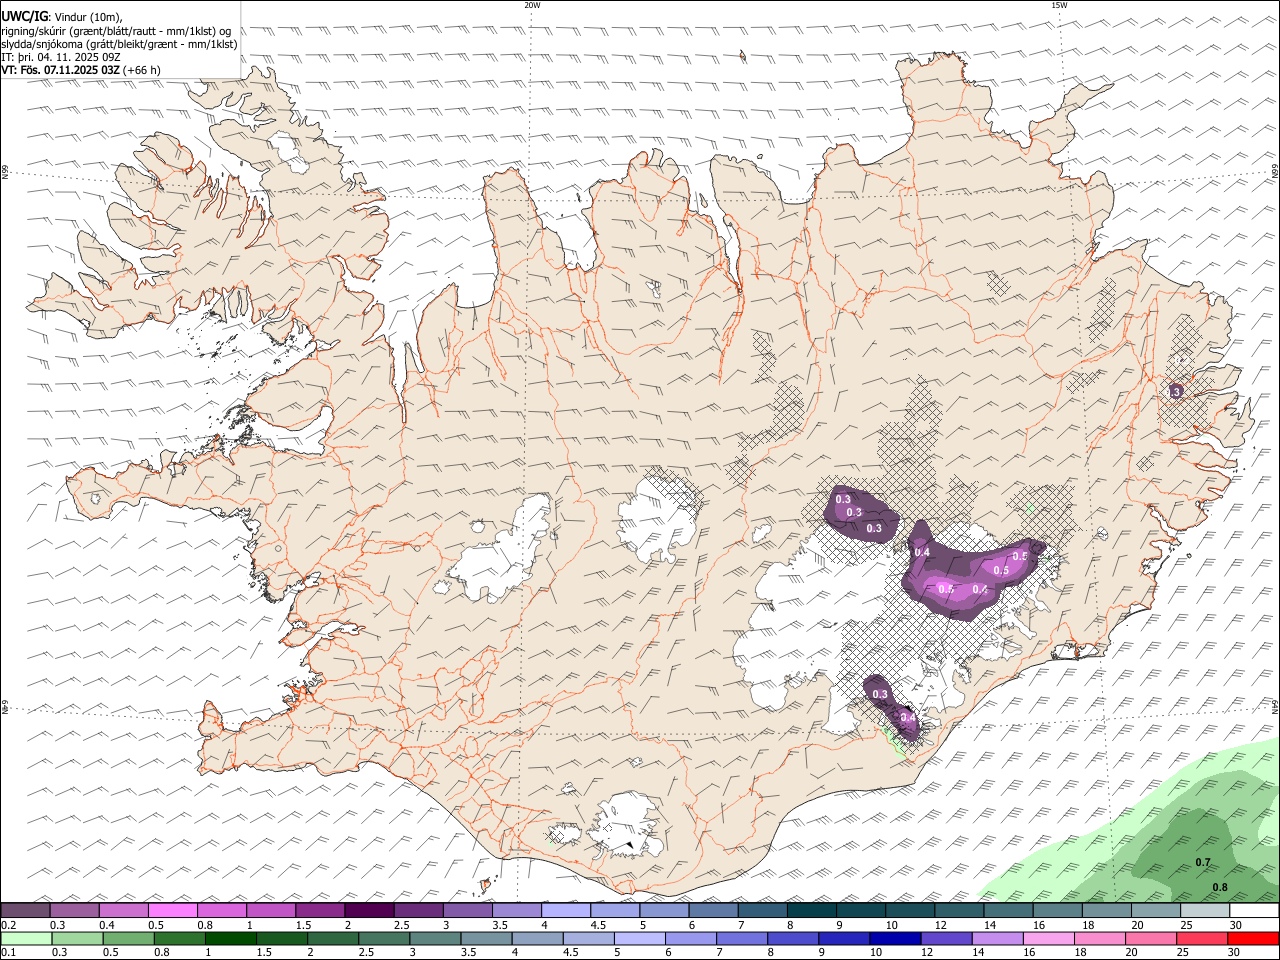Click the upper legend label '0.2'

8,925
